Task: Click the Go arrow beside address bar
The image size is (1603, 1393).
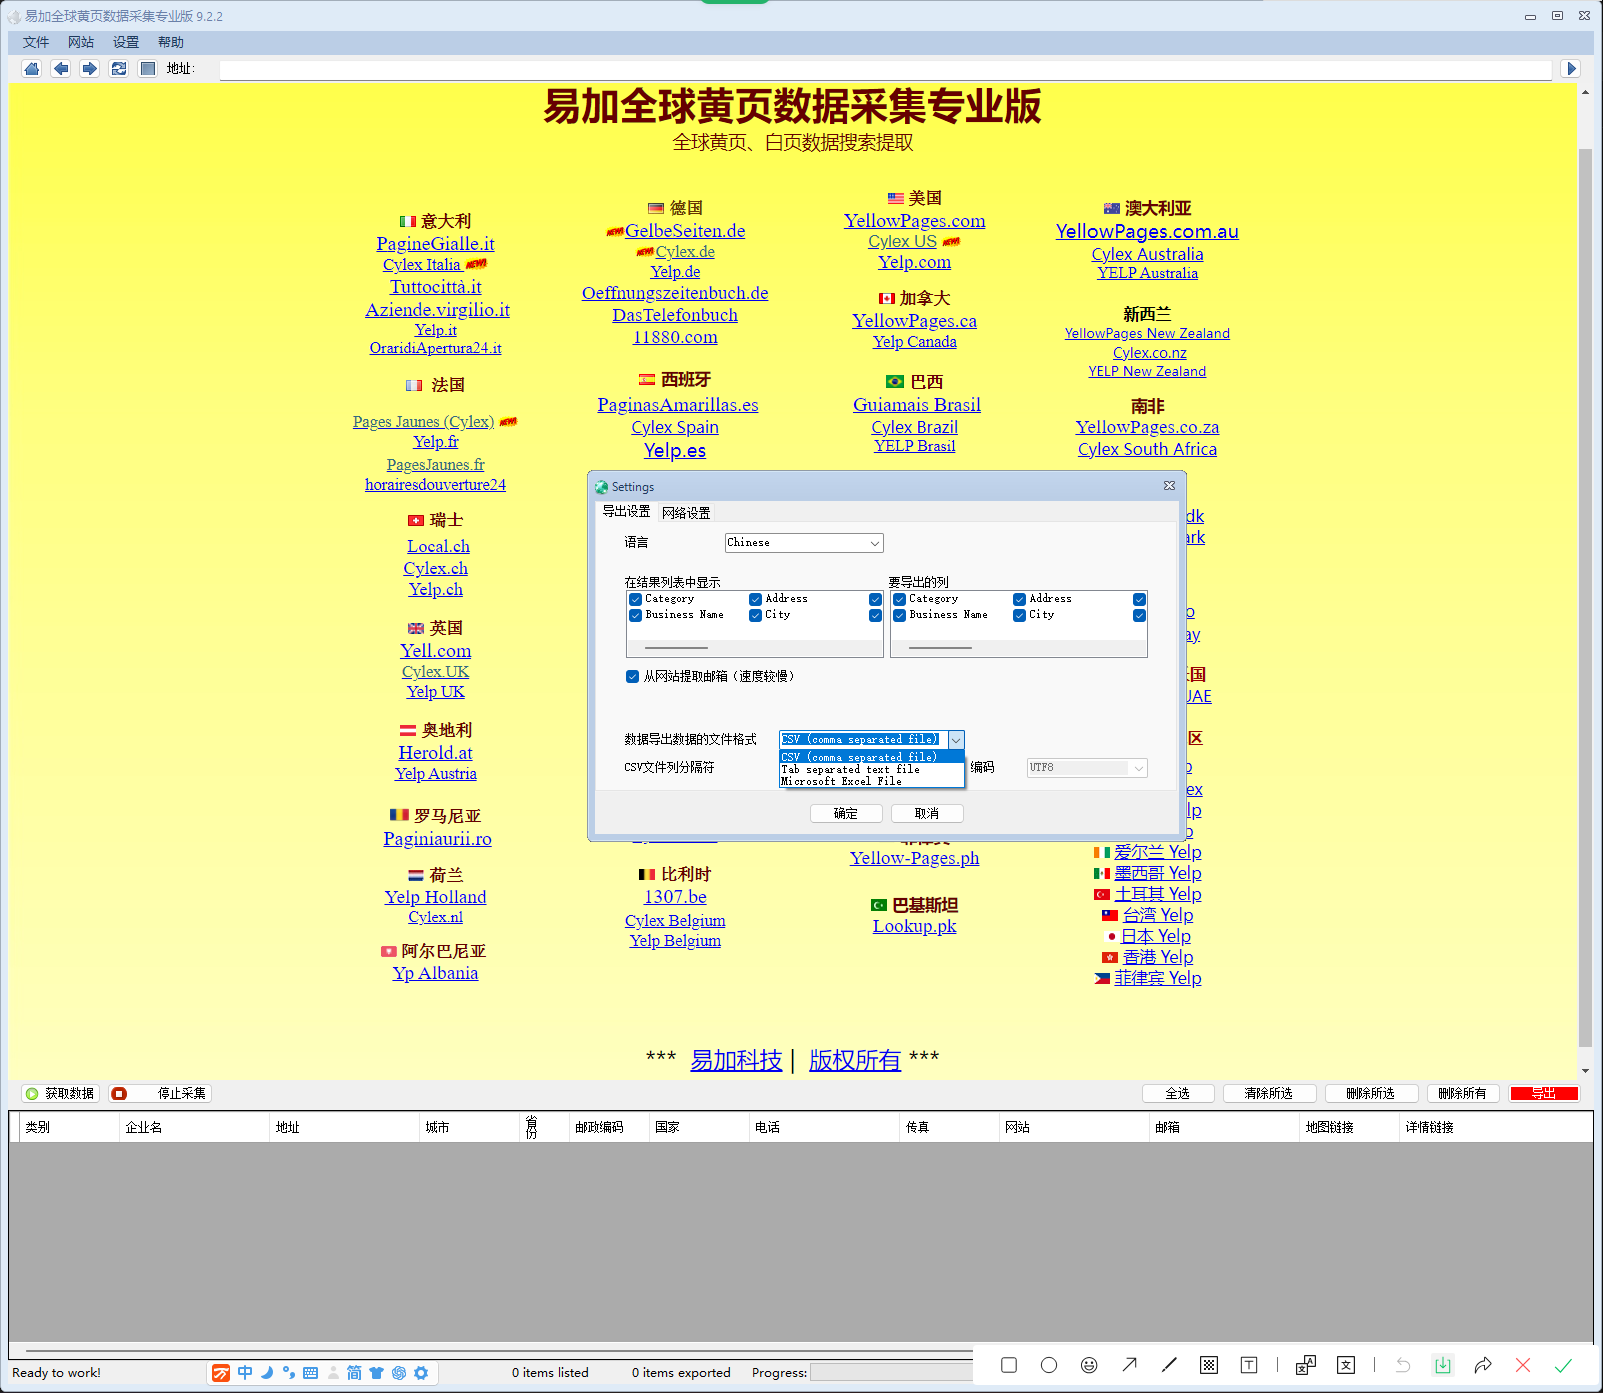Action: 1571,68
